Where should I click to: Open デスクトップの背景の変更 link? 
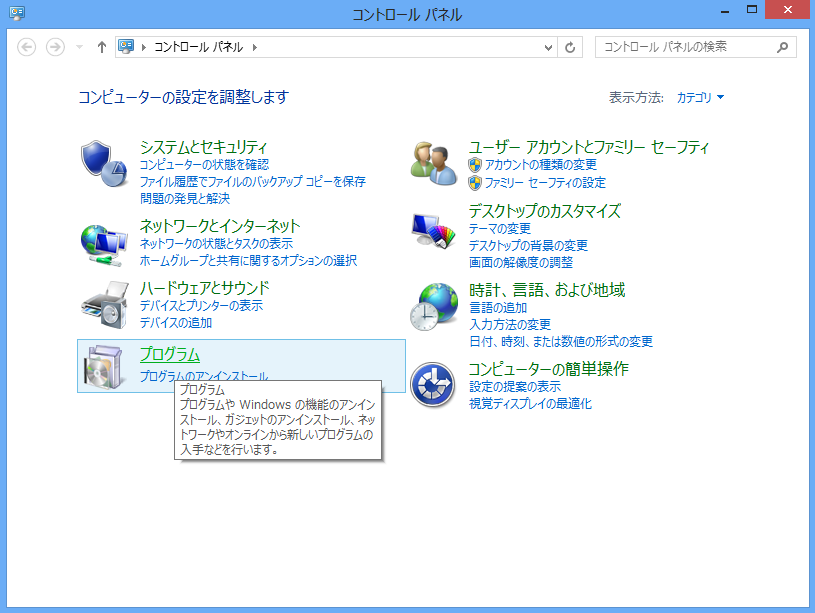point(528,245)
